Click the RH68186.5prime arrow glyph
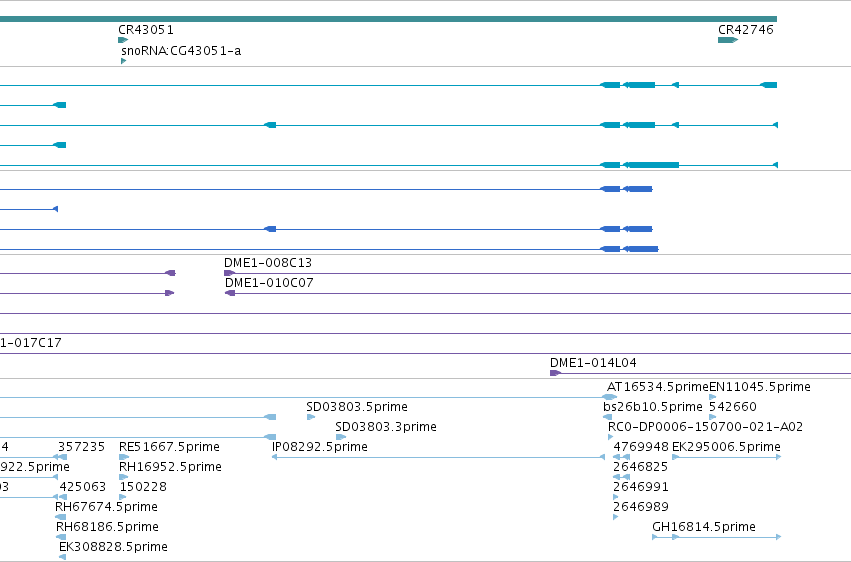 (61, 538)
